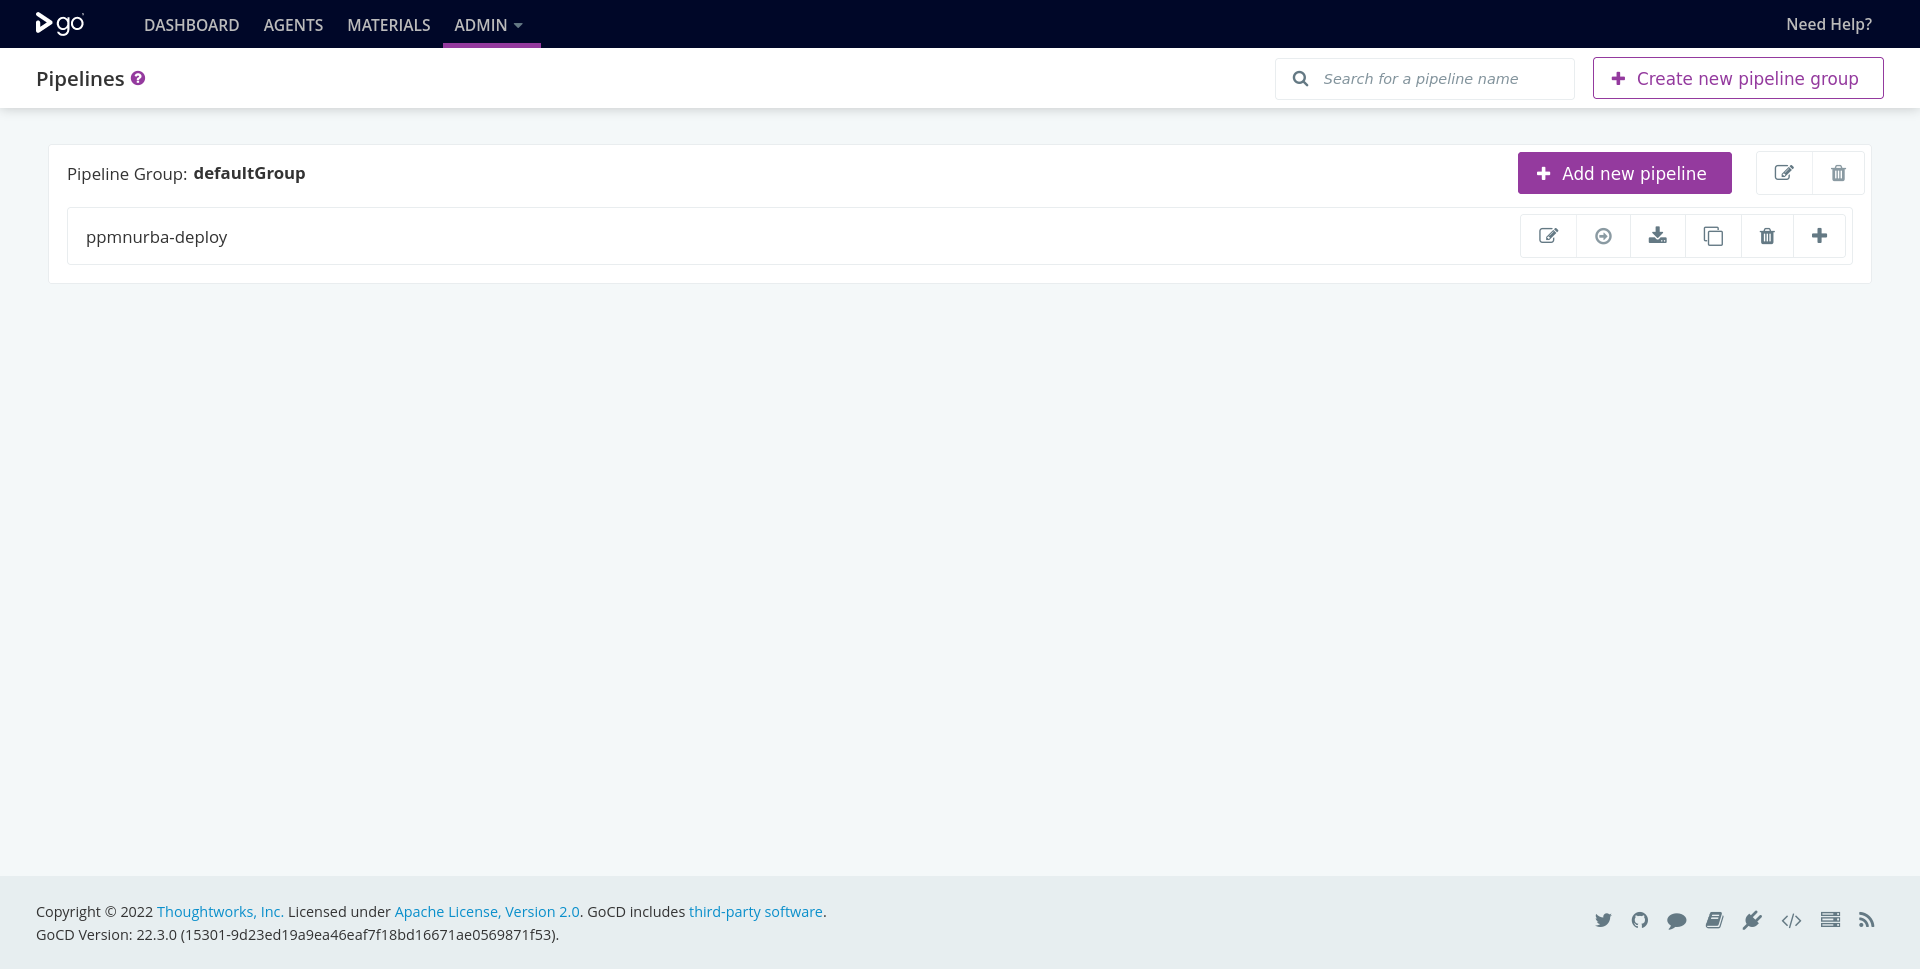Delete the defaultGroup pipeline group

(x=1838, y=173)
